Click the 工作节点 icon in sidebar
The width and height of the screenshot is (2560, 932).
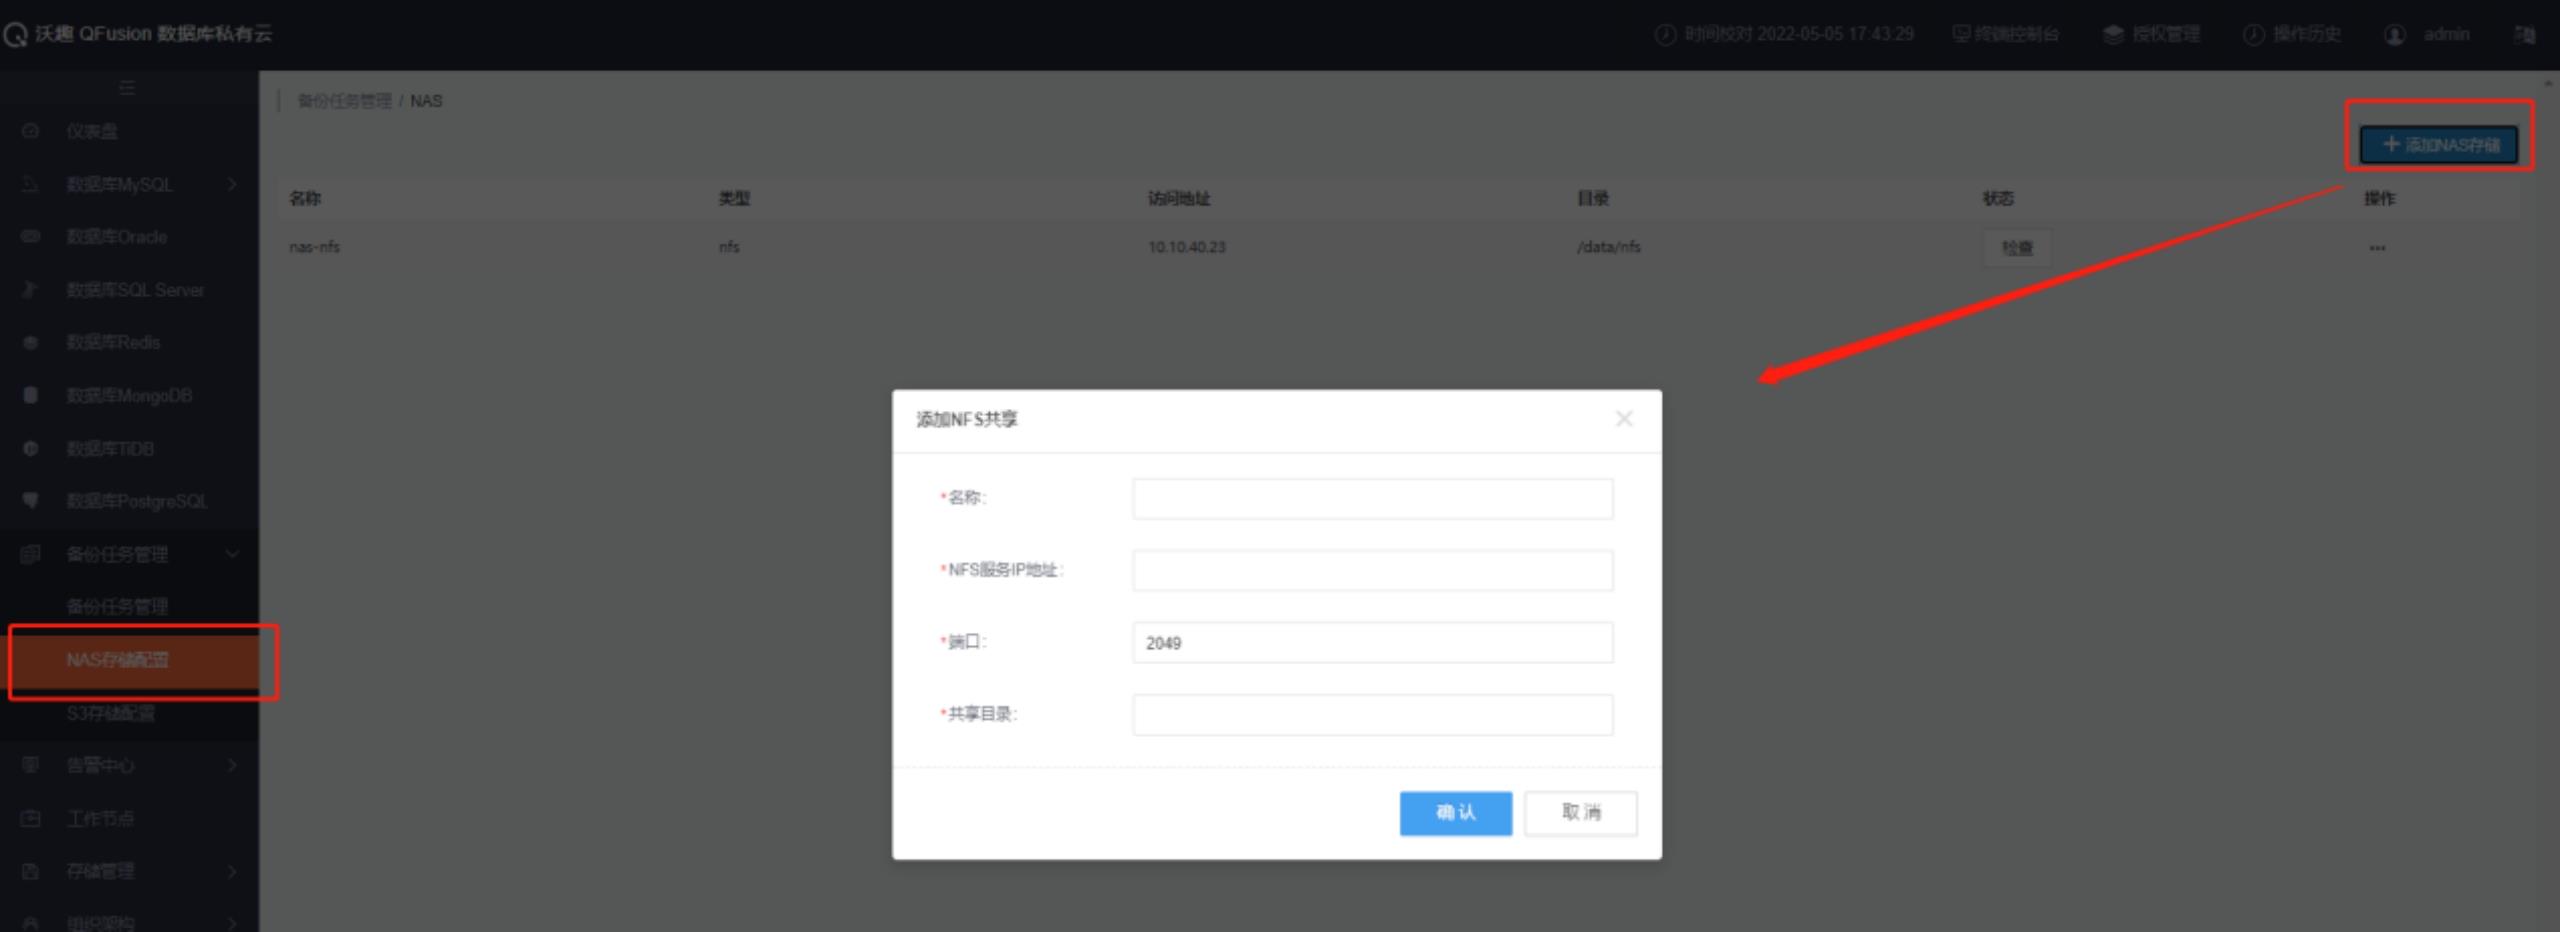pos(31,818)
